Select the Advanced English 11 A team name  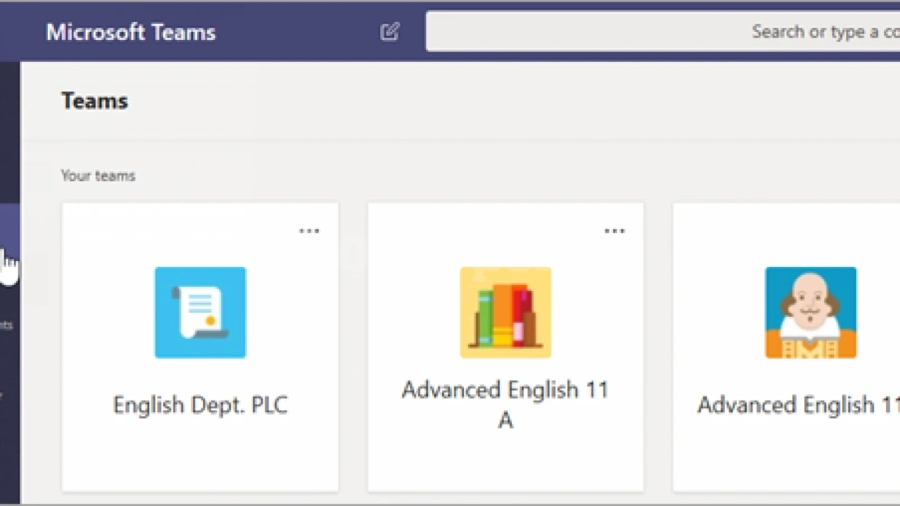[x=505, y=405]
